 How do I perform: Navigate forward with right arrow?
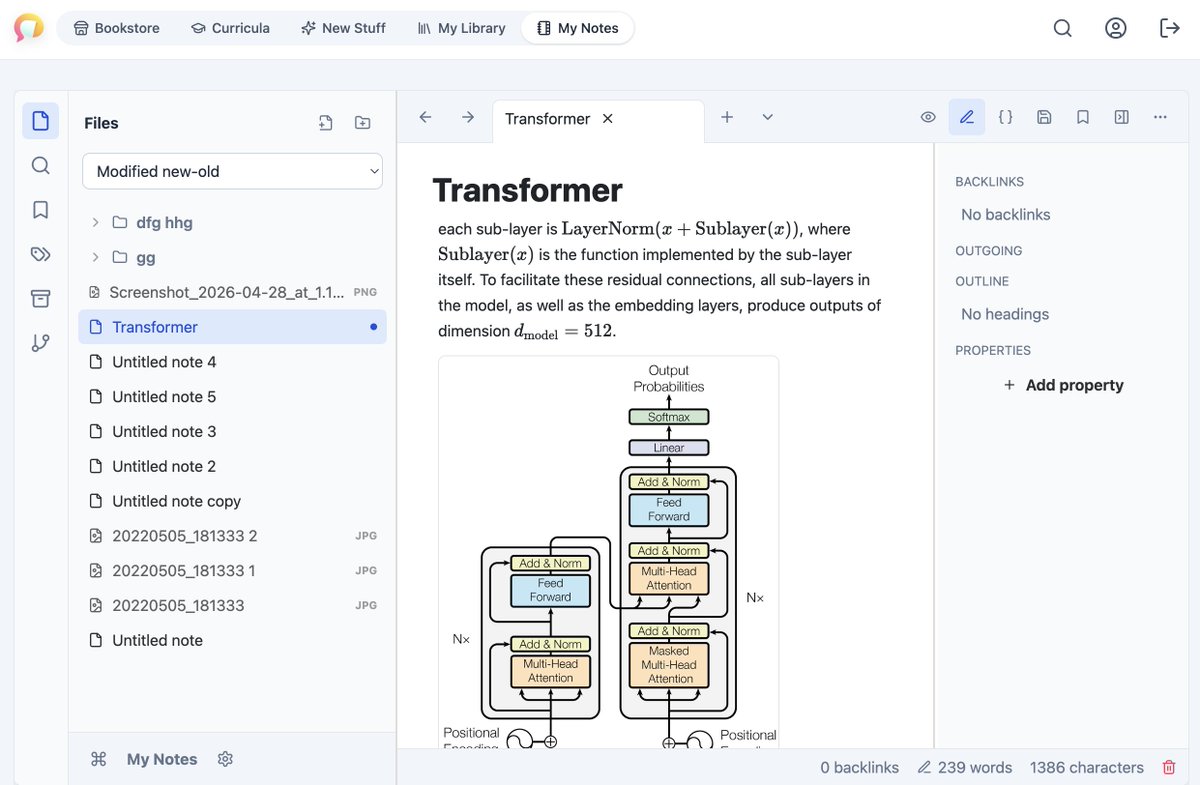click(468, 117)
